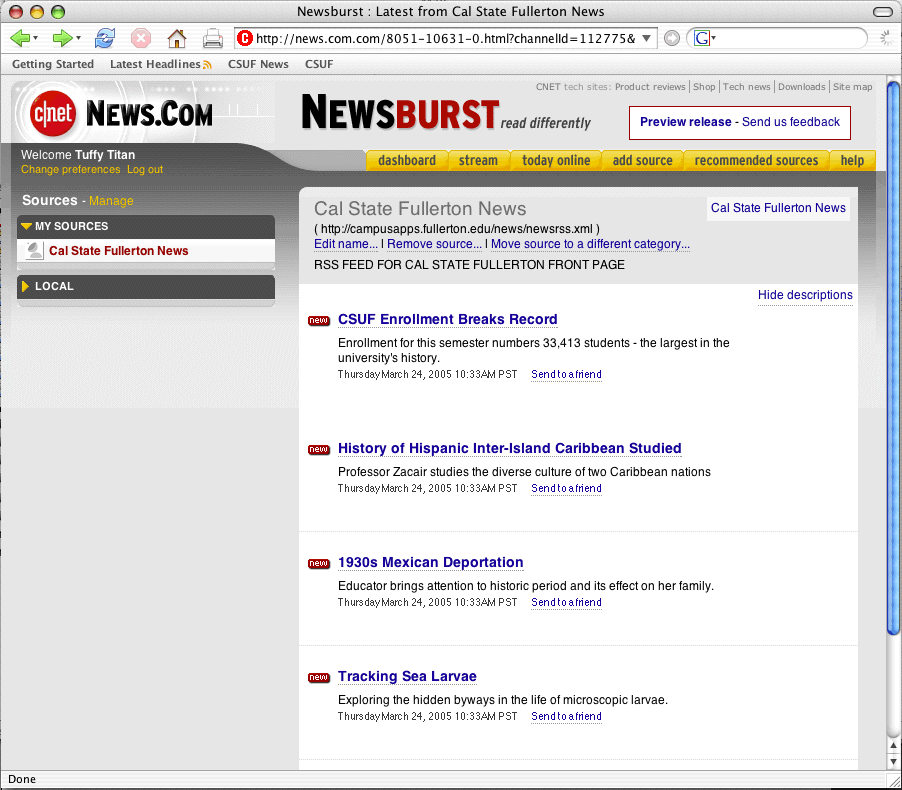Click Remove source... link
This screenshot has height=790, width=902.
pyautogui.click(x=434, y=244)
